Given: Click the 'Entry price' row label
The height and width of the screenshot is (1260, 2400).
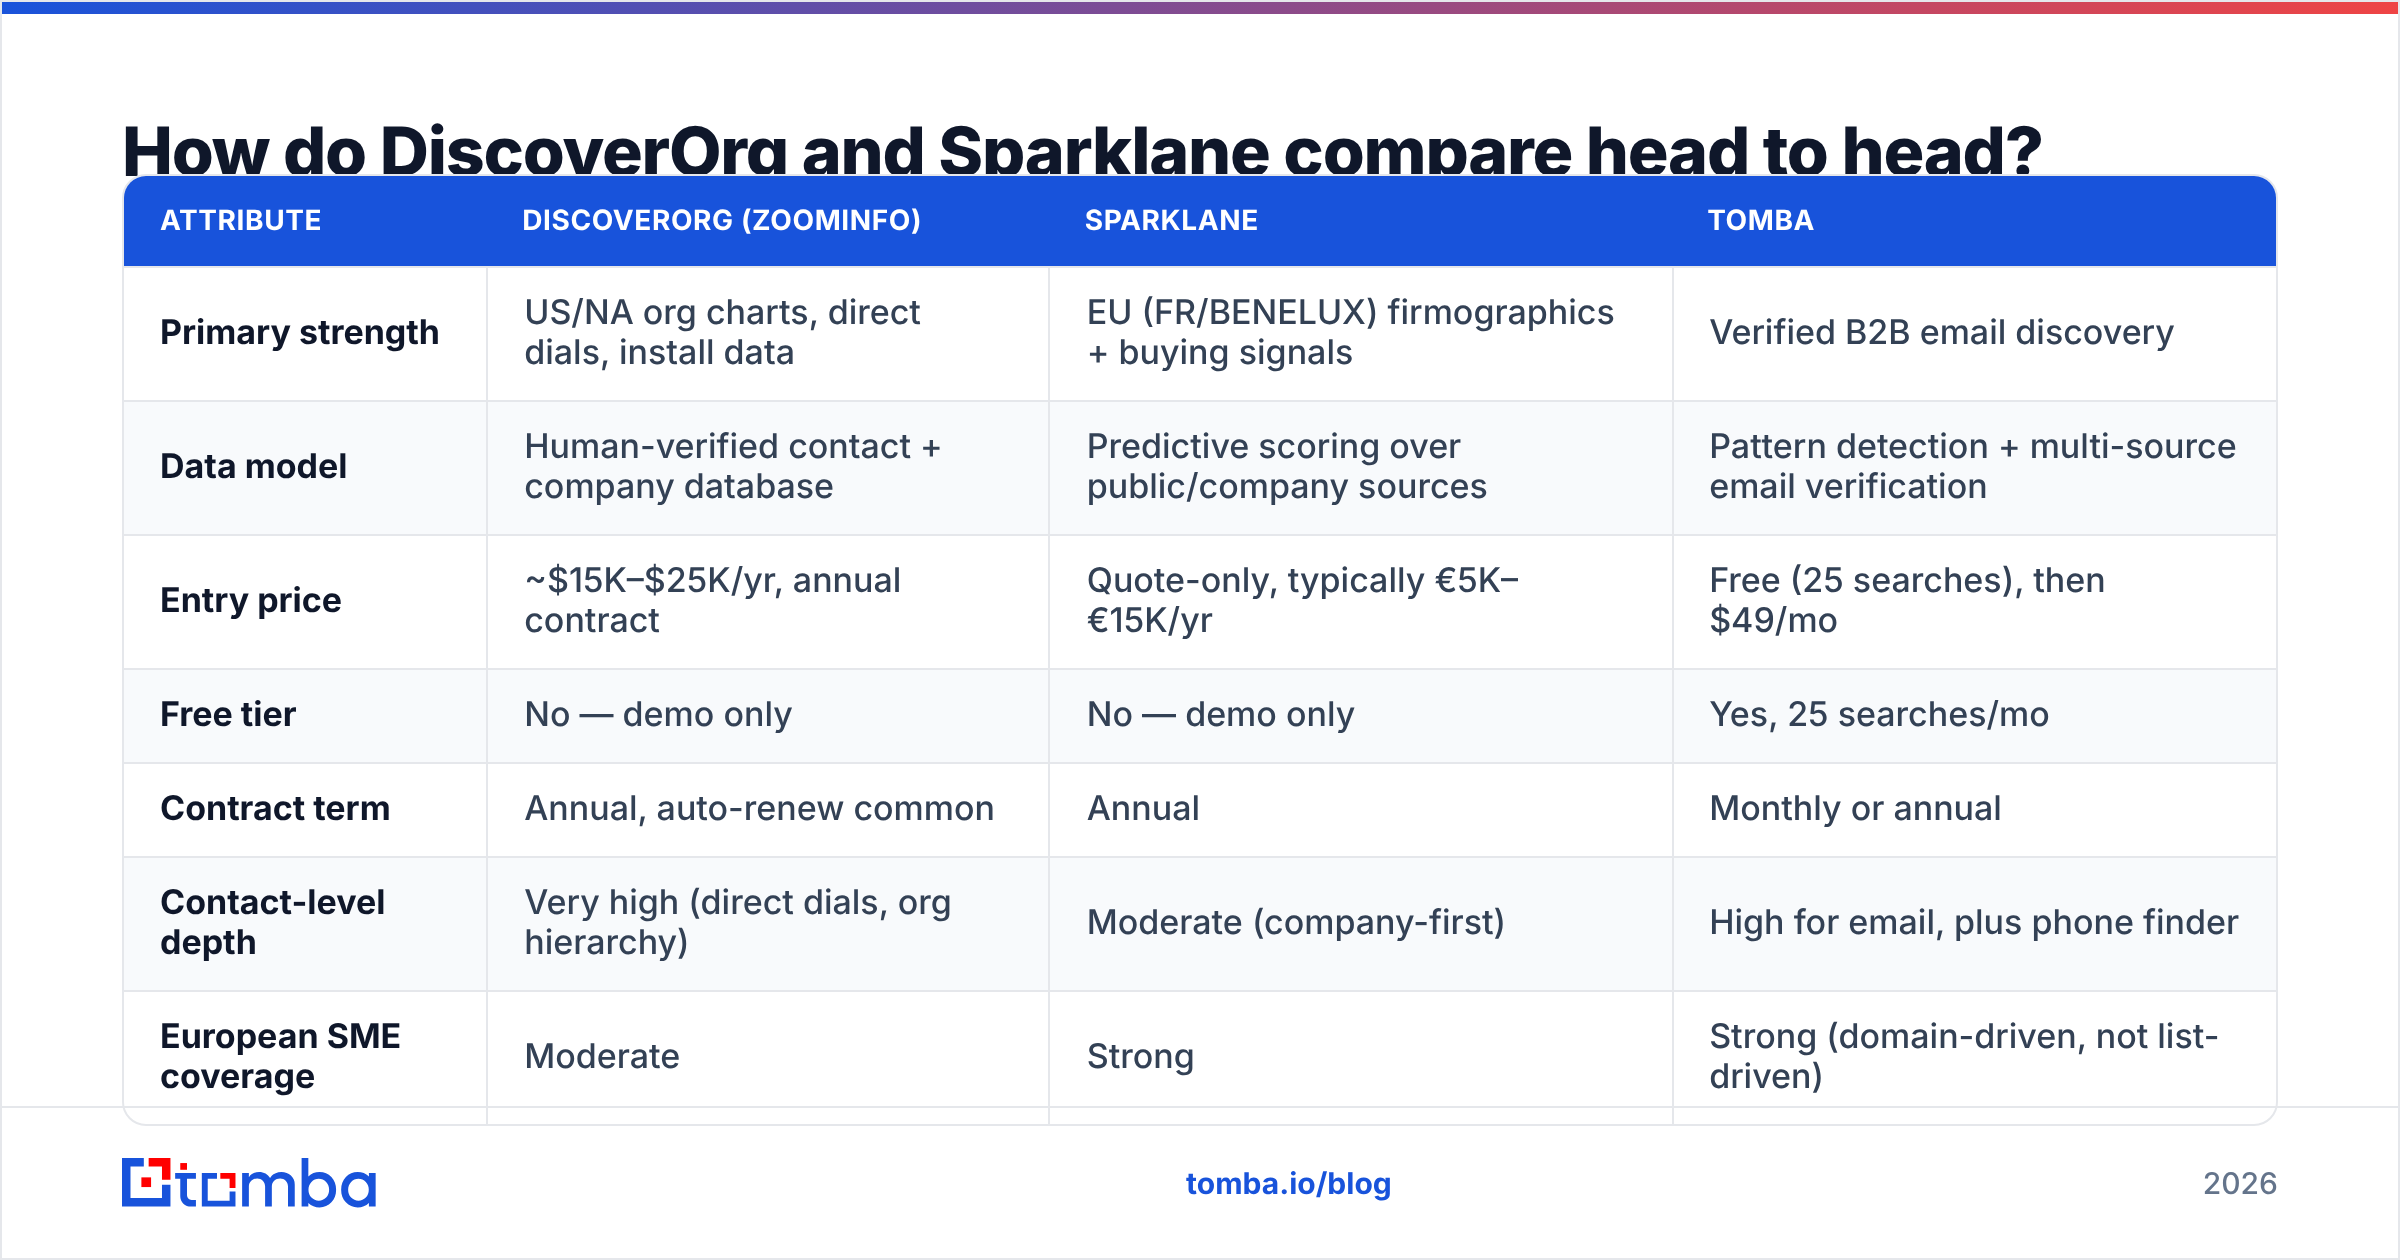Looking at the screenshot, I should pos(250,600).
